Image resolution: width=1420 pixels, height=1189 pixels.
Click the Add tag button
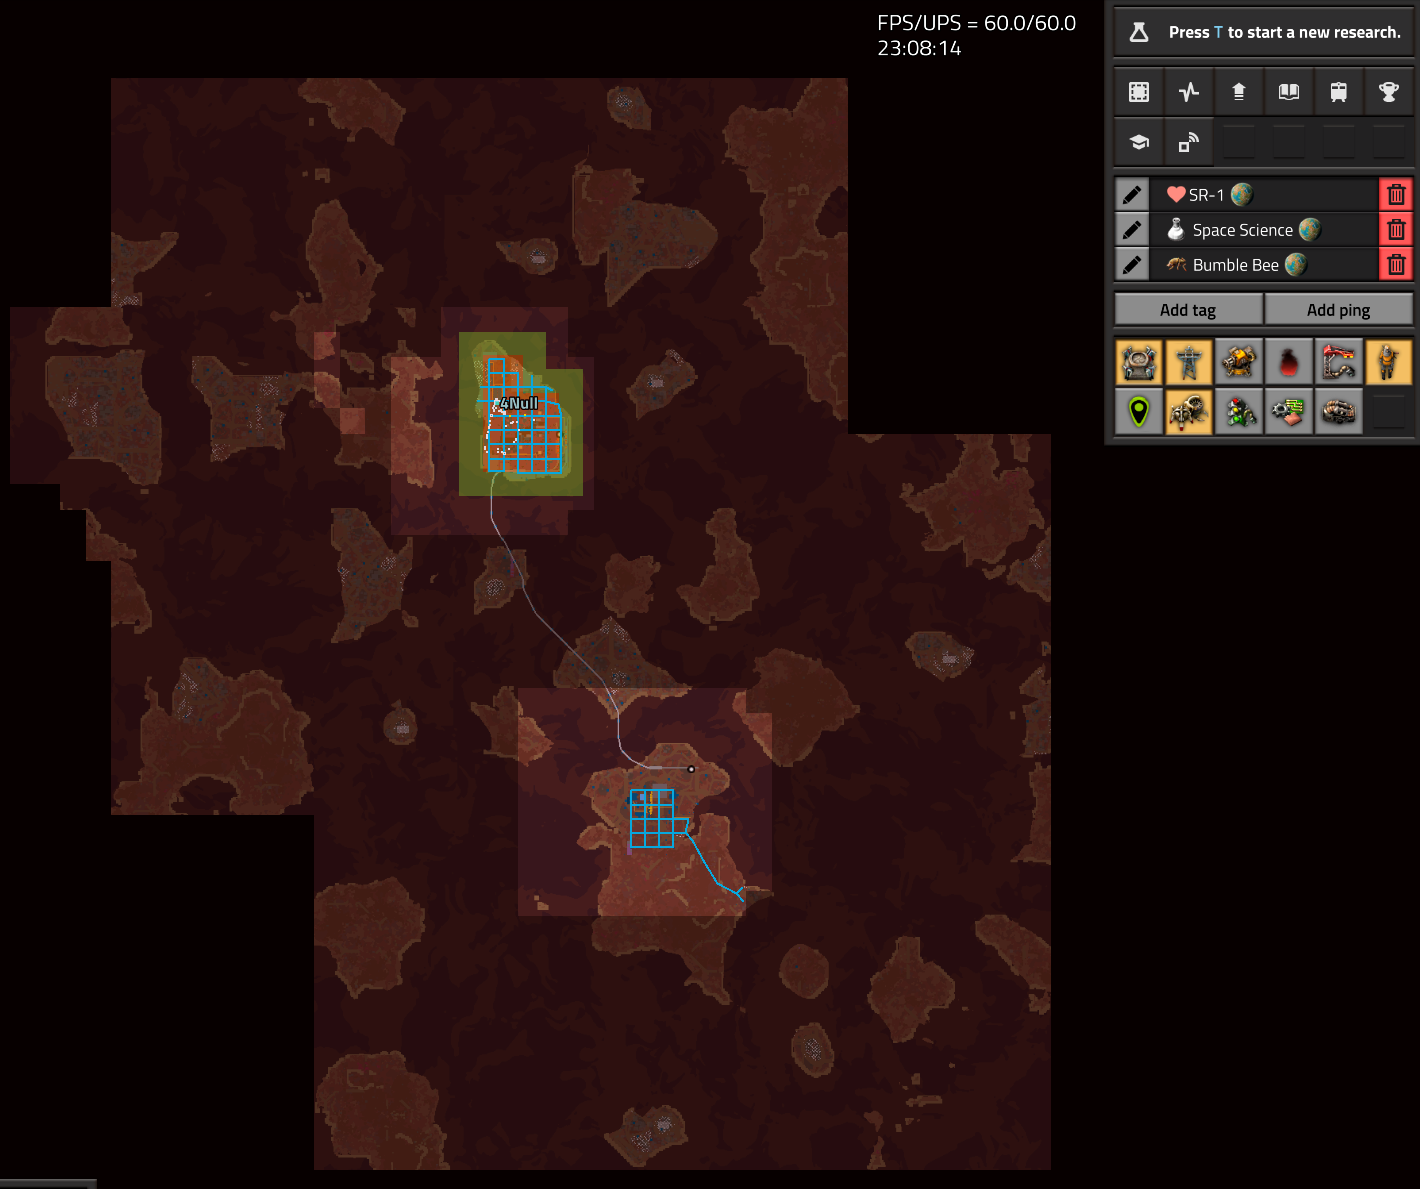(x=1188, y=310)
